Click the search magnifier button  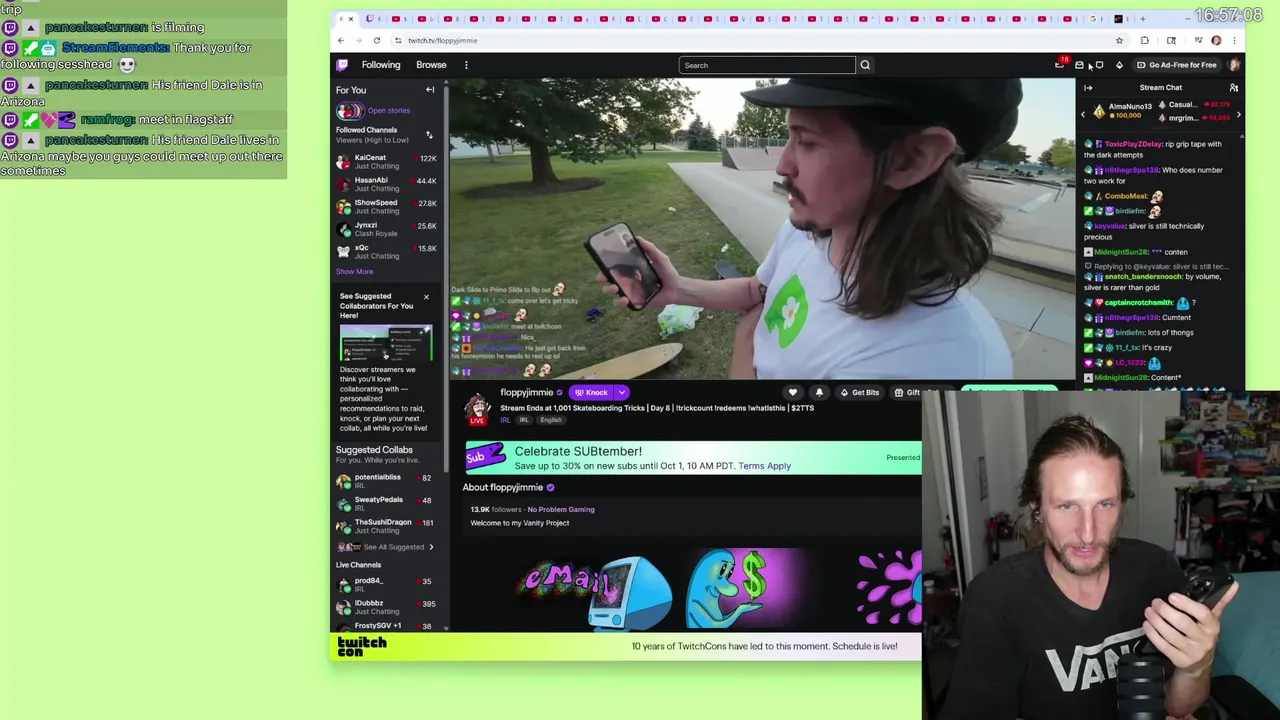[x=865, y=65]
